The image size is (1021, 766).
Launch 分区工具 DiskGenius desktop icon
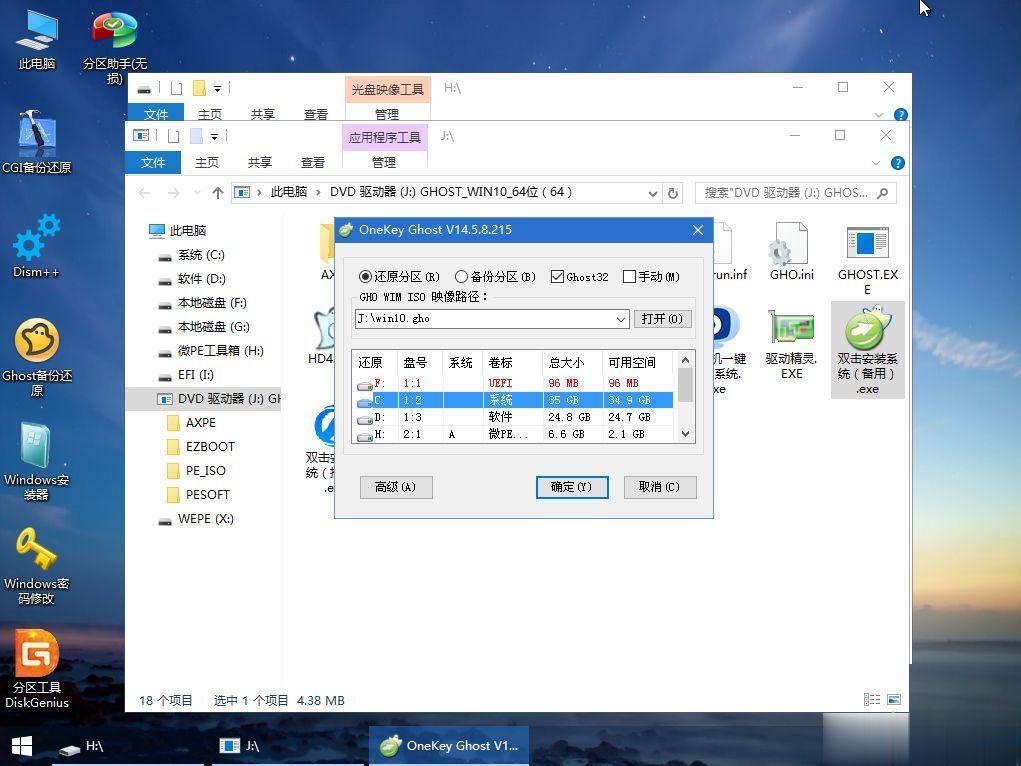click(37, 670)
